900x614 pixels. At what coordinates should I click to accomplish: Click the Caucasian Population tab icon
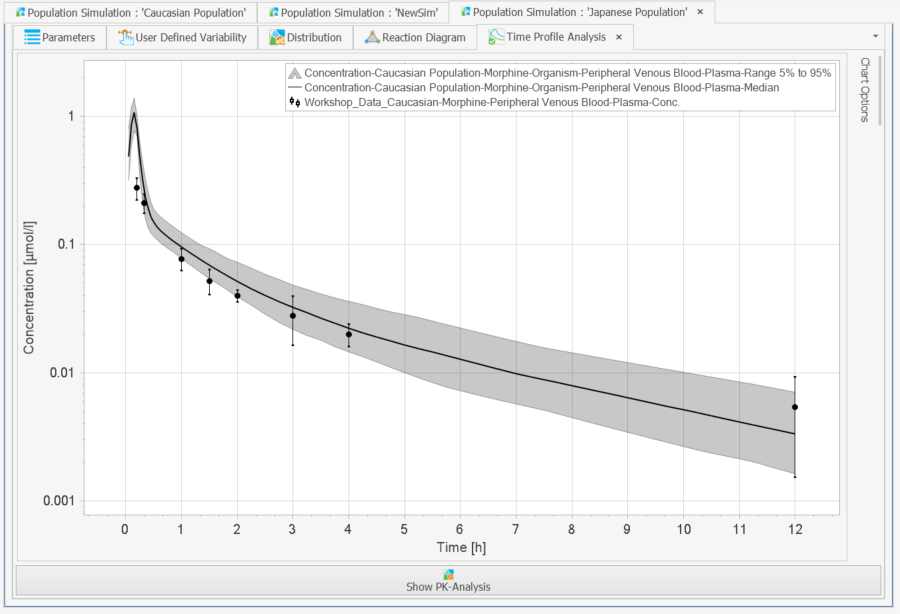[x=20, y=13]
